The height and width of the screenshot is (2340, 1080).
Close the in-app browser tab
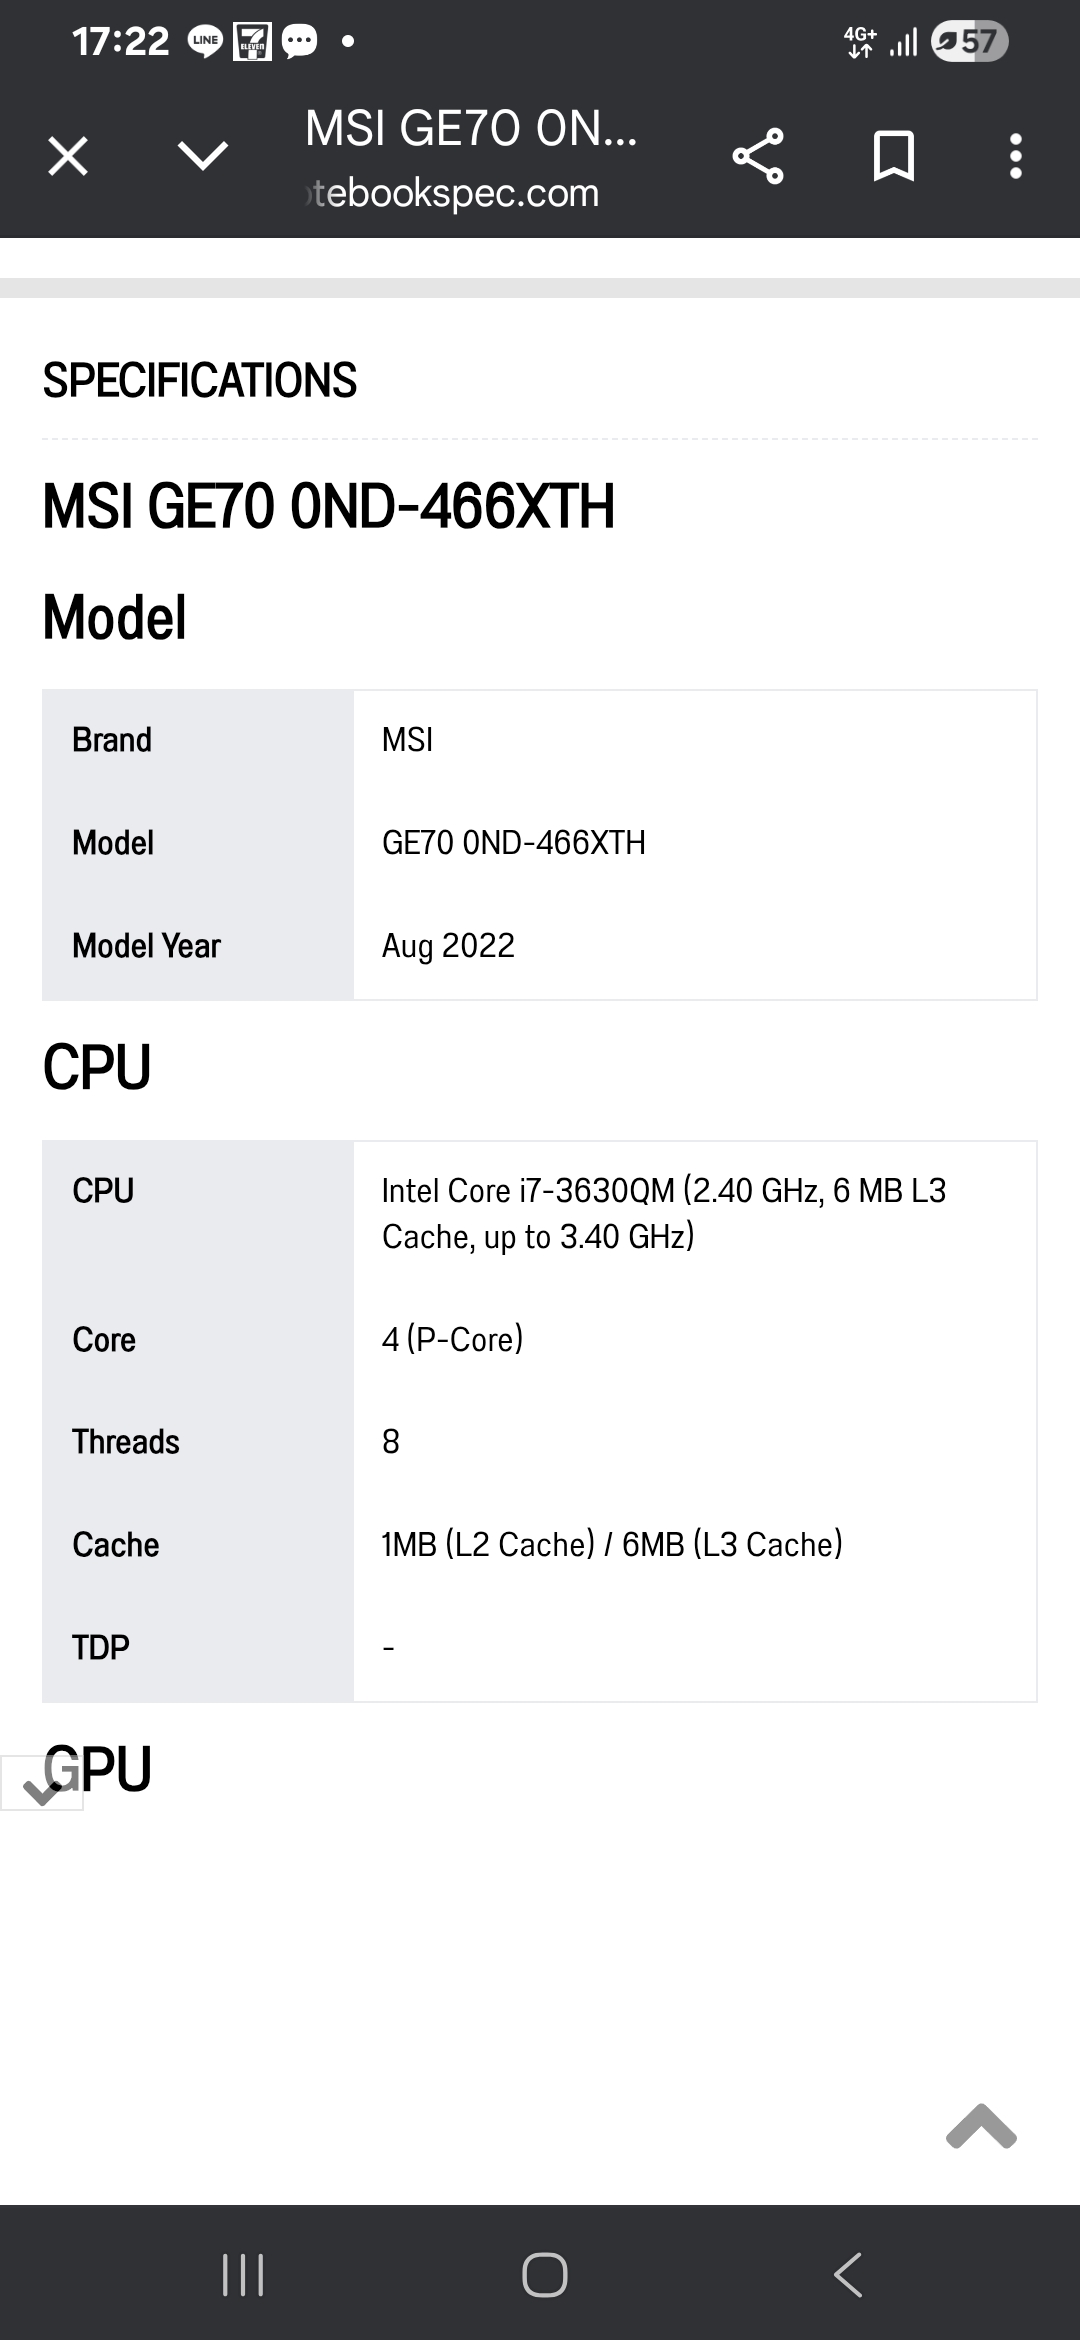pos(68,156)
